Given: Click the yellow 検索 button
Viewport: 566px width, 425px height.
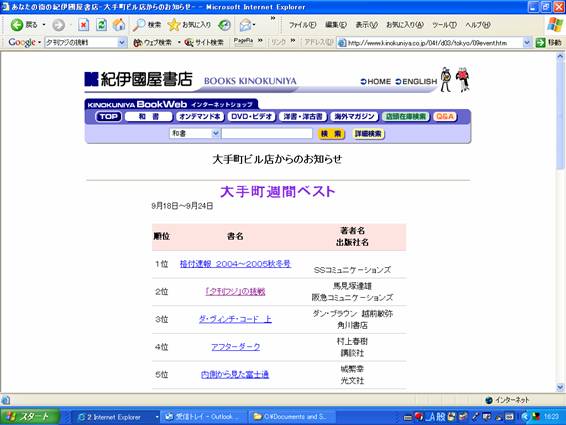Looking at the screenshot, I should tap(331, 134).
